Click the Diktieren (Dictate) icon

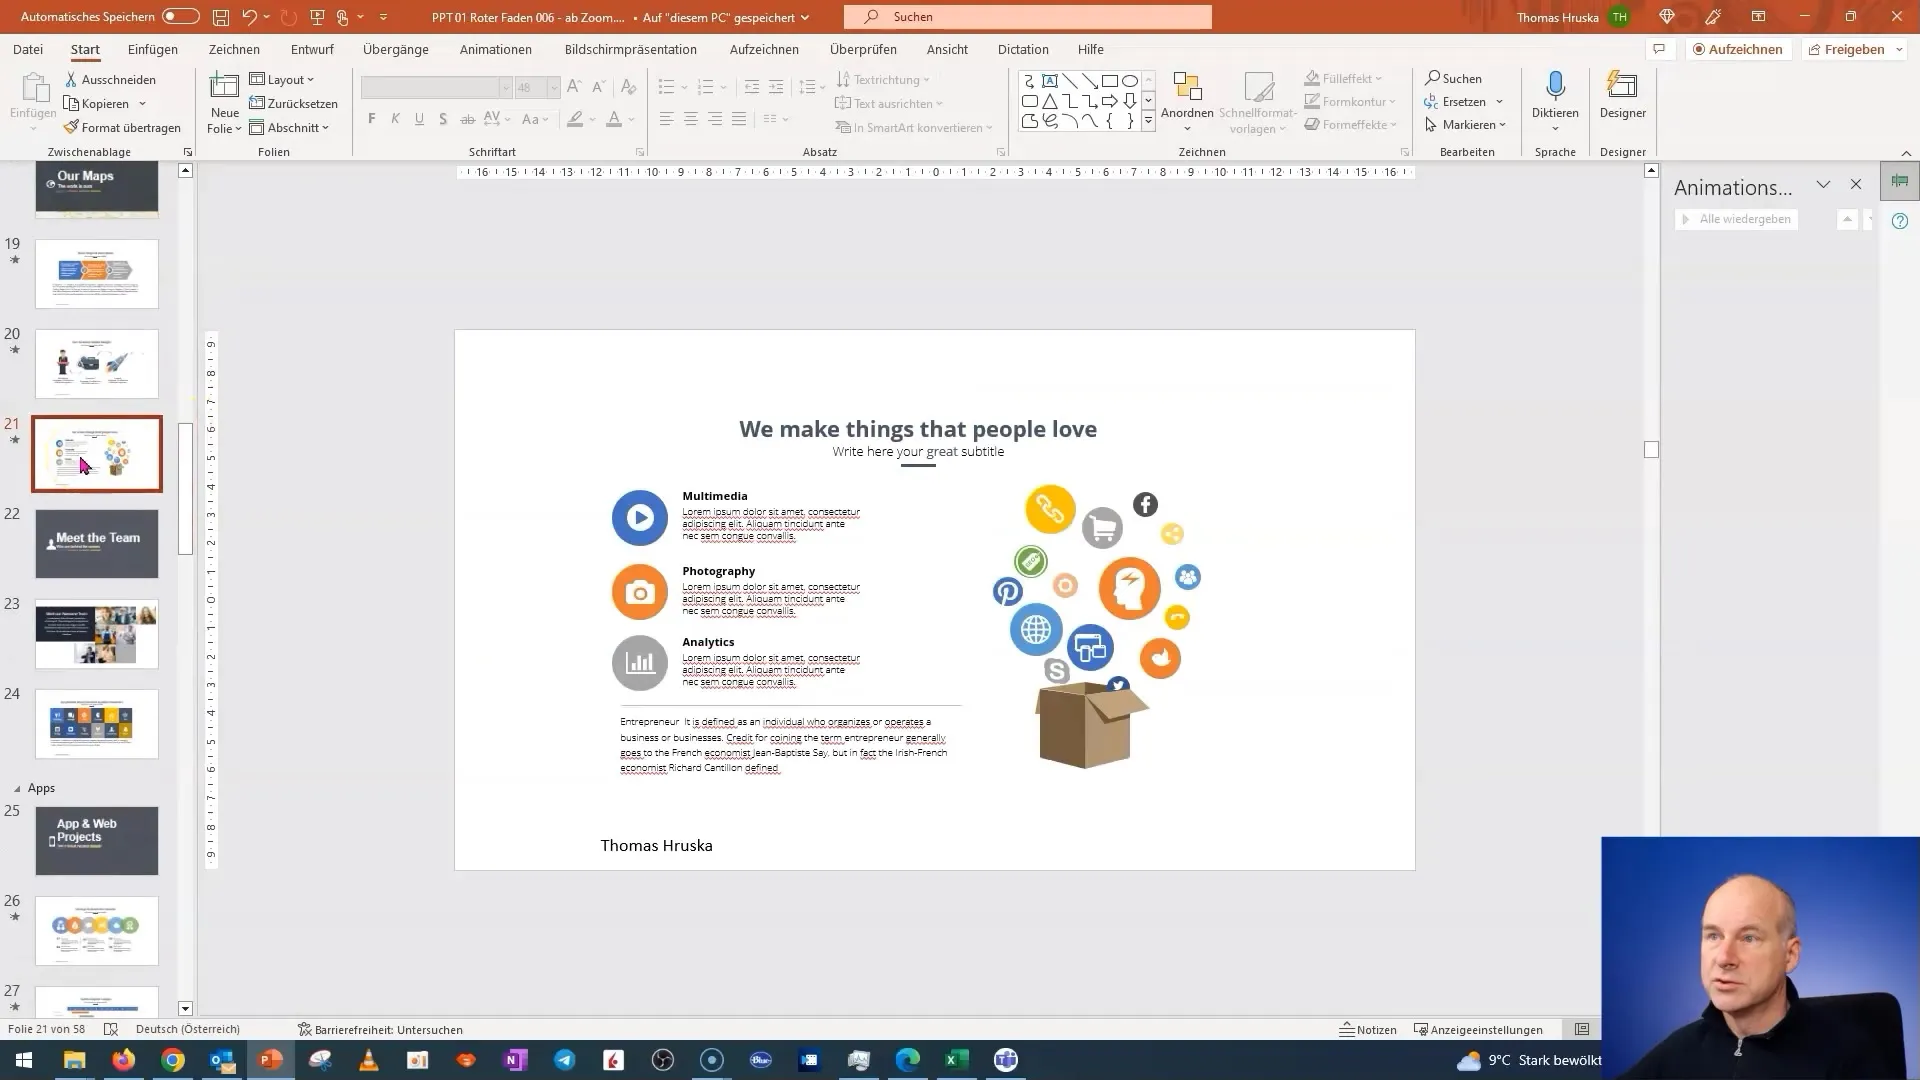pos(1555,99)
